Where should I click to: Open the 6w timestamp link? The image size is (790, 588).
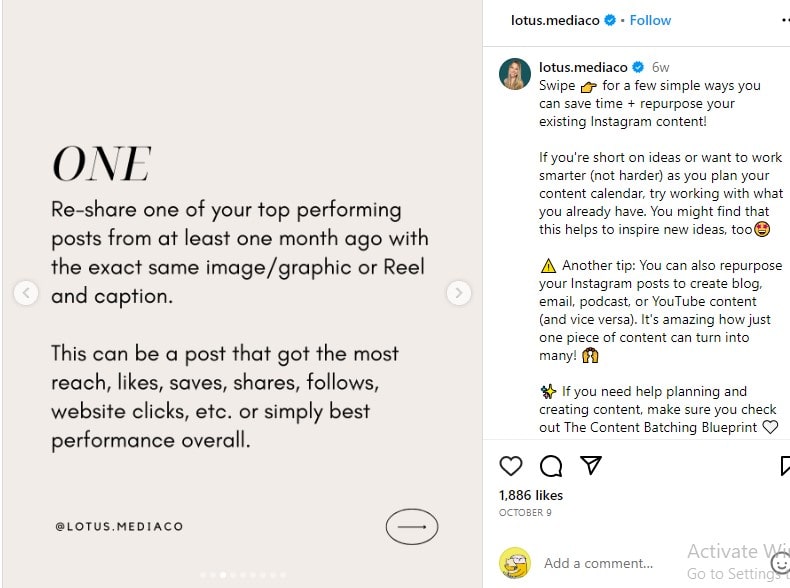point(660,67)
